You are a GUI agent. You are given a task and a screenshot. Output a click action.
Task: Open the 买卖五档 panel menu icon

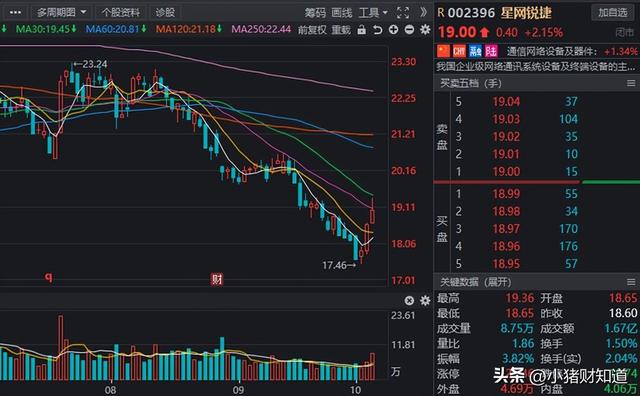(631, 83)
